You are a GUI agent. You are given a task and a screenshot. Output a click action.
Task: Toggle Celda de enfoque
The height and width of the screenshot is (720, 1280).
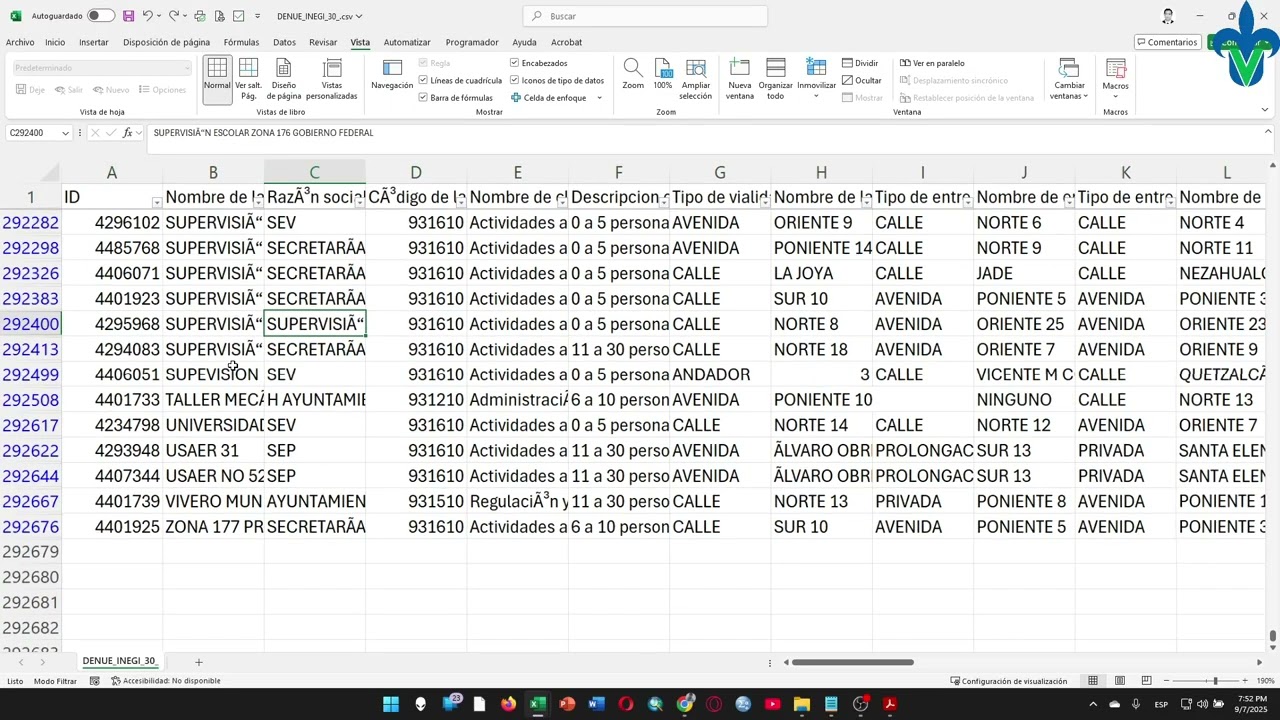[x=549, y=98]
